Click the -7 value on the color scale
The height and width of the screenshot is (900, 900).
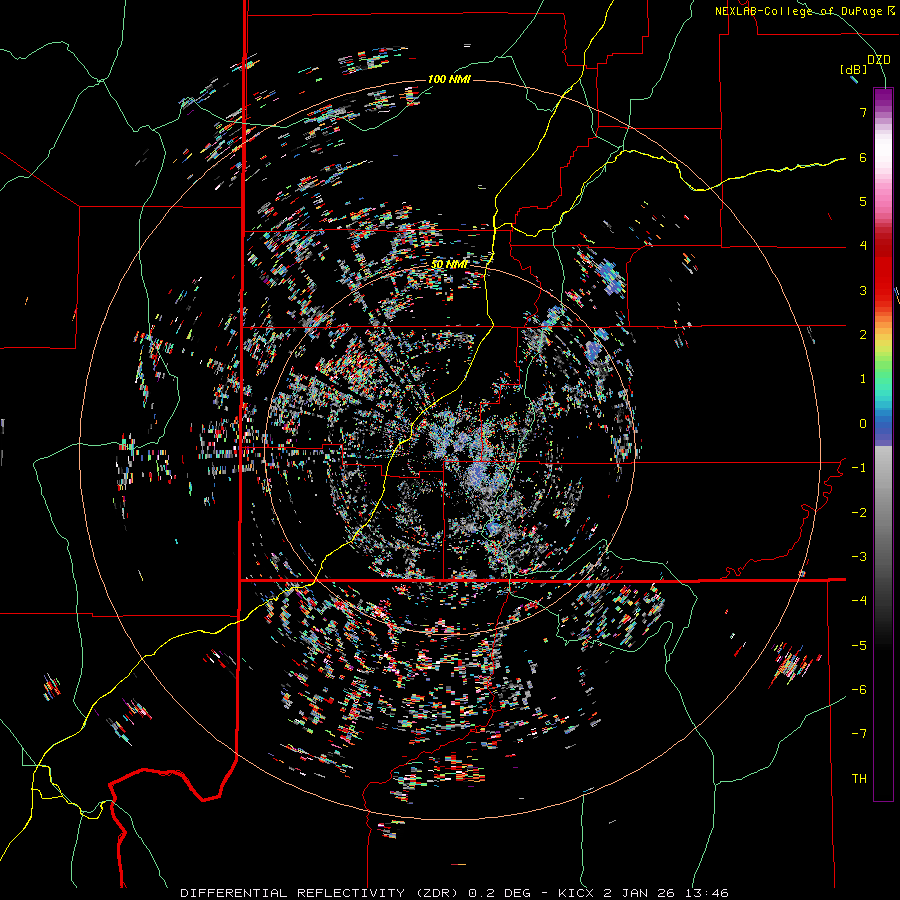(x=859, y=734)
